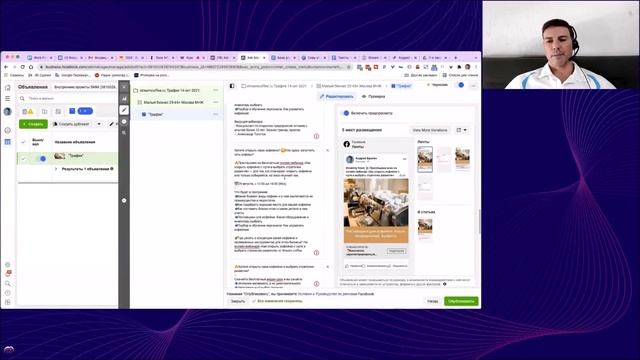Switch off the Трафик ad row toggle
This screenshot has width=640, height=360.
click(41, 158)
